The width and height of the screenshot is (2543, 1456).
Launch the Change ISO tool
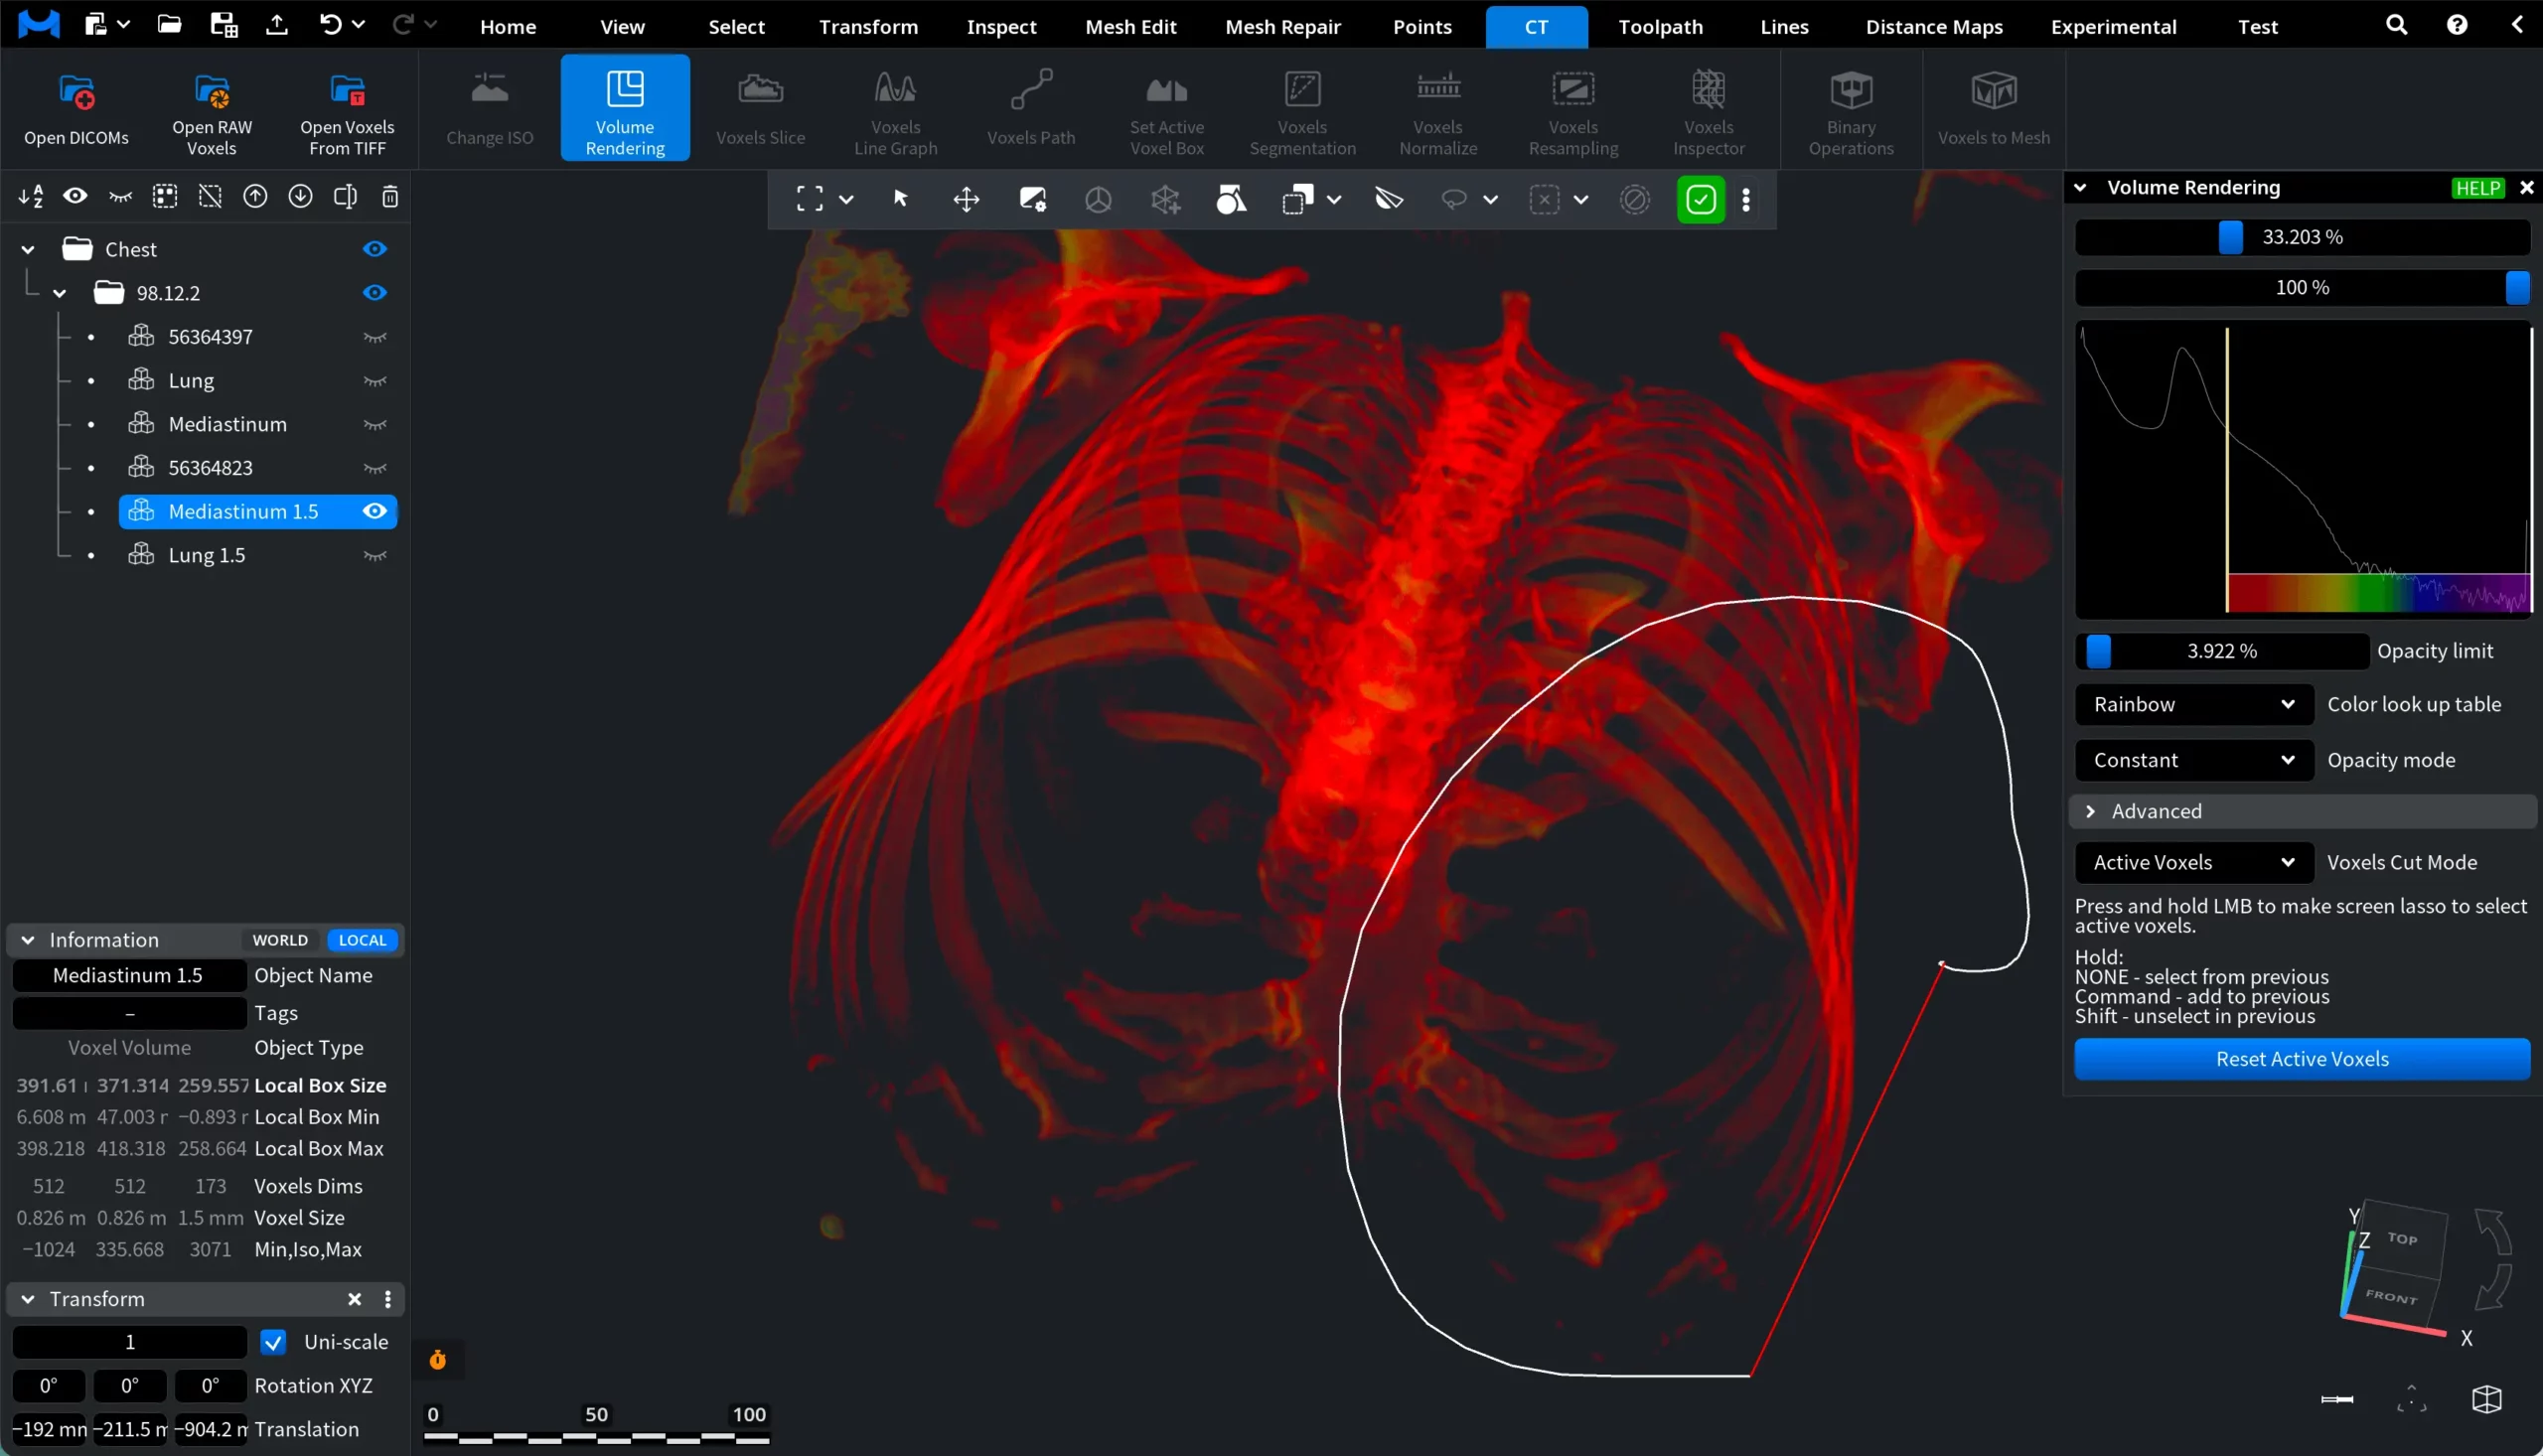point(490,108)
